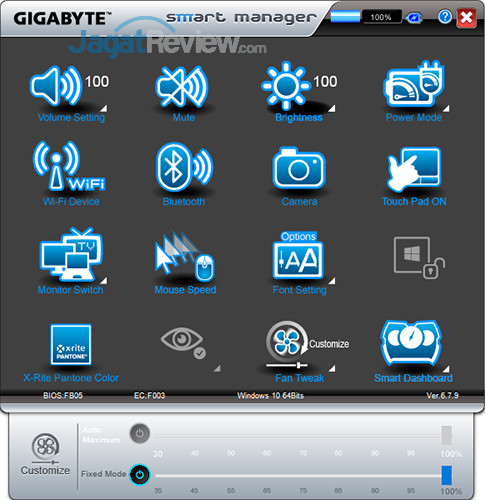Image resolution: width=485 pixels, height=500 pixels.
Task: Toggle the Wi-Fi Device antenna icon
Action: click(69, 166)
